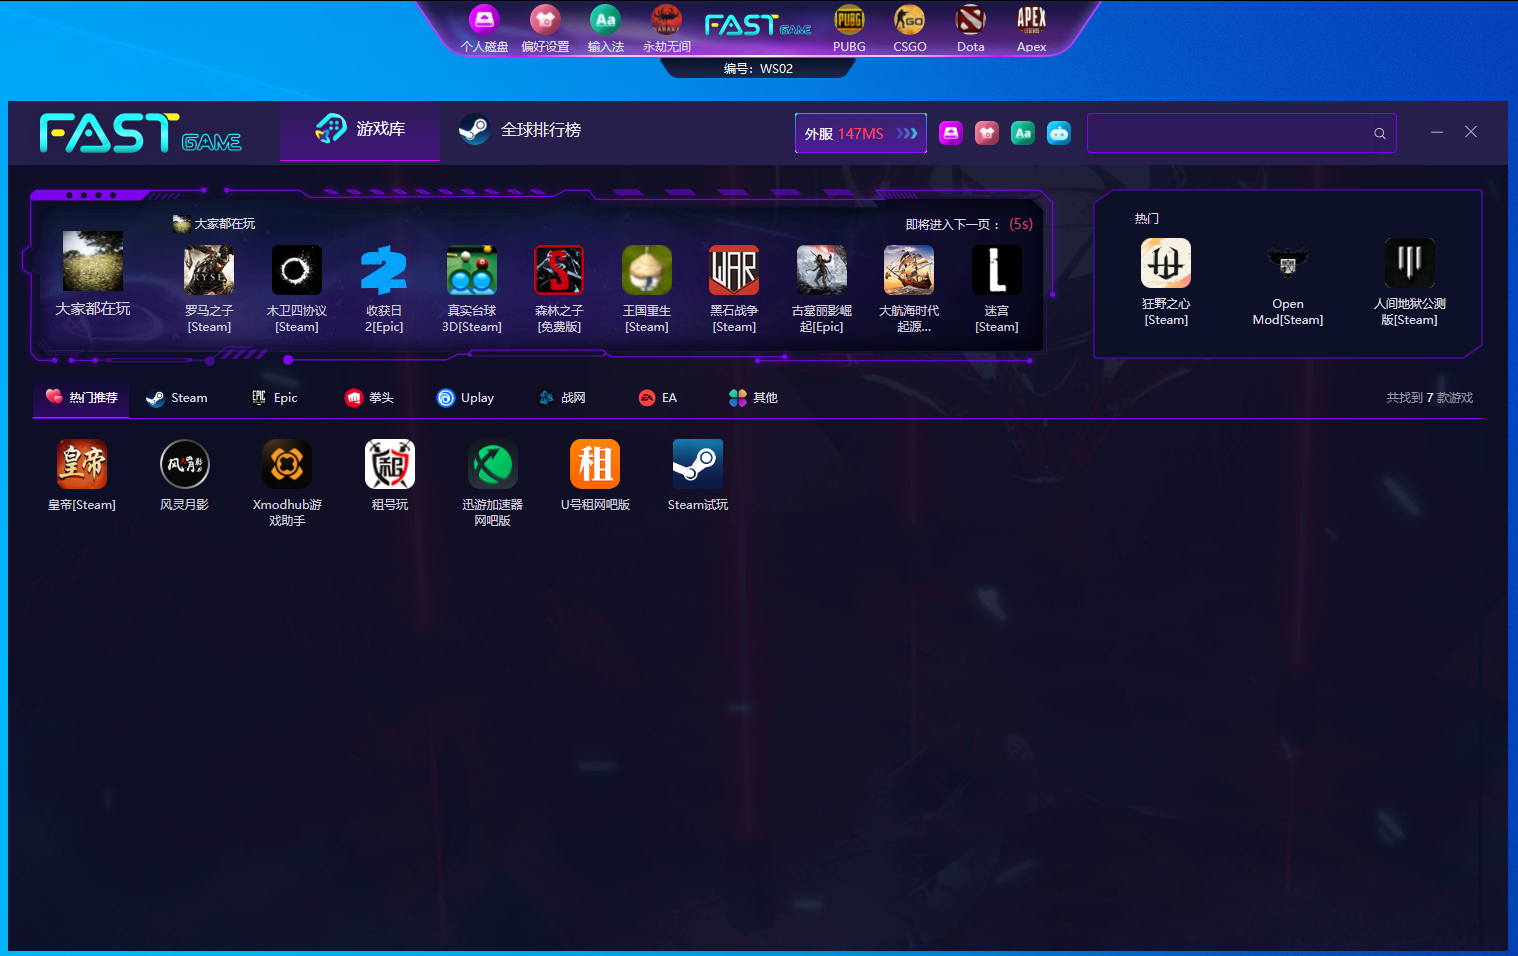Click the 即将进入下一页 countdown text
The image size is (1518, 956).
pyautogui.click(x=969, y=224)
